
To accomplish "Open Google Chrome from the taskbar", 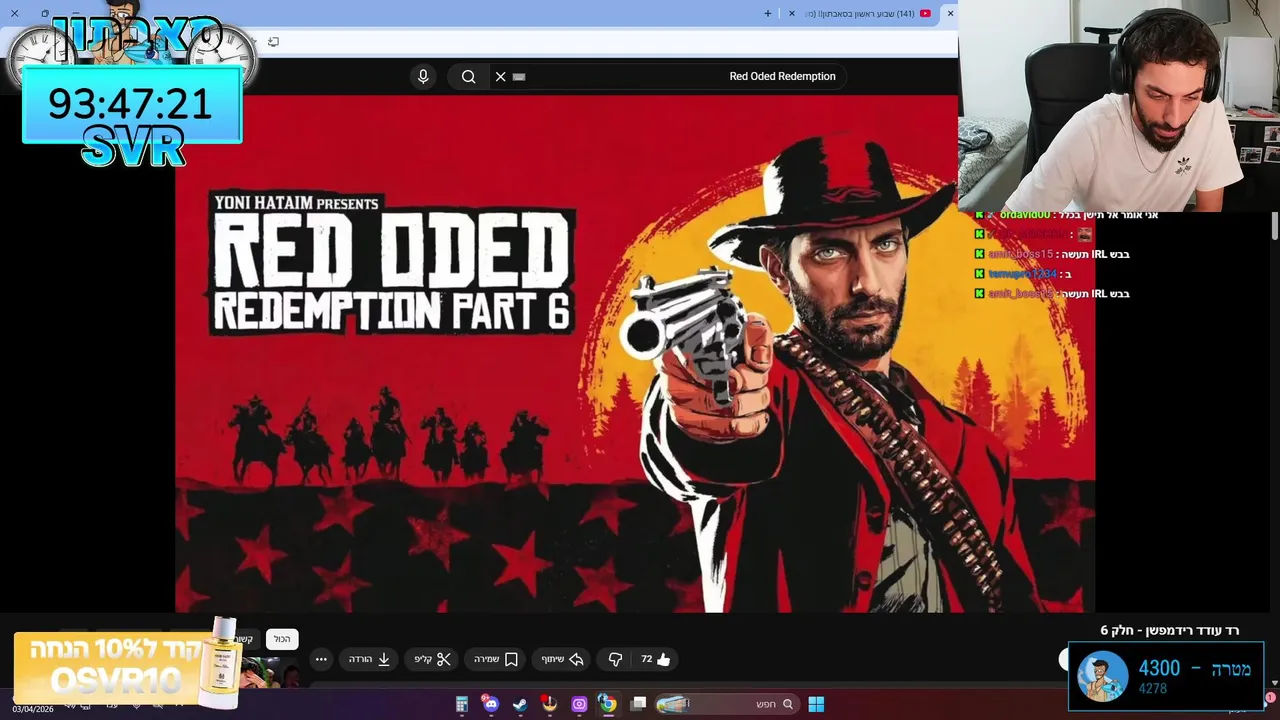I will [607, 704].
